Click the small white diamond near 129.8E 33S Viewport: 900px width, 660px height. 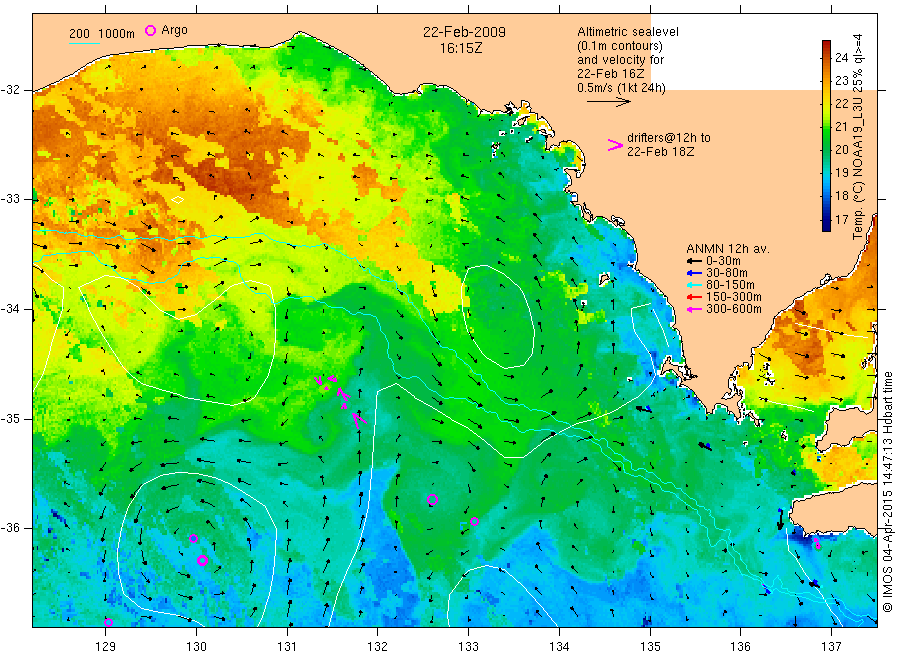click(x=178, y=200)
